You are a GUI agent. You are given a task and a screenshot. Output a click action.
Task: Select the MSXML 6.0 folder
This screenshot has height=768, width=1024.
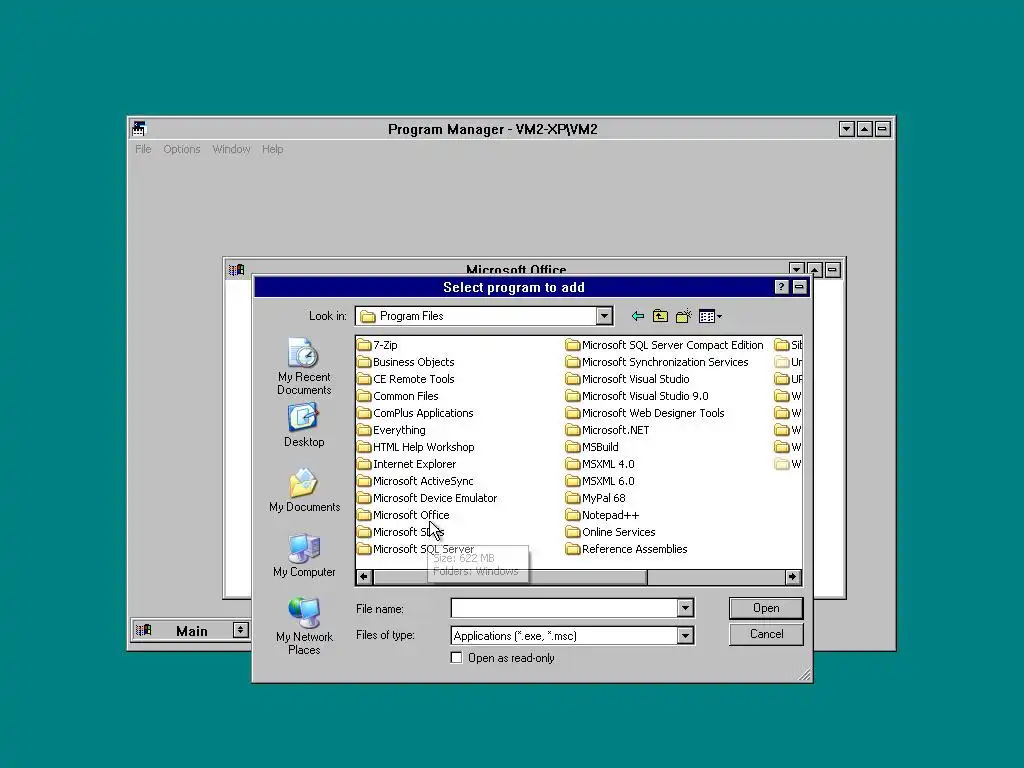click(600, 481)
